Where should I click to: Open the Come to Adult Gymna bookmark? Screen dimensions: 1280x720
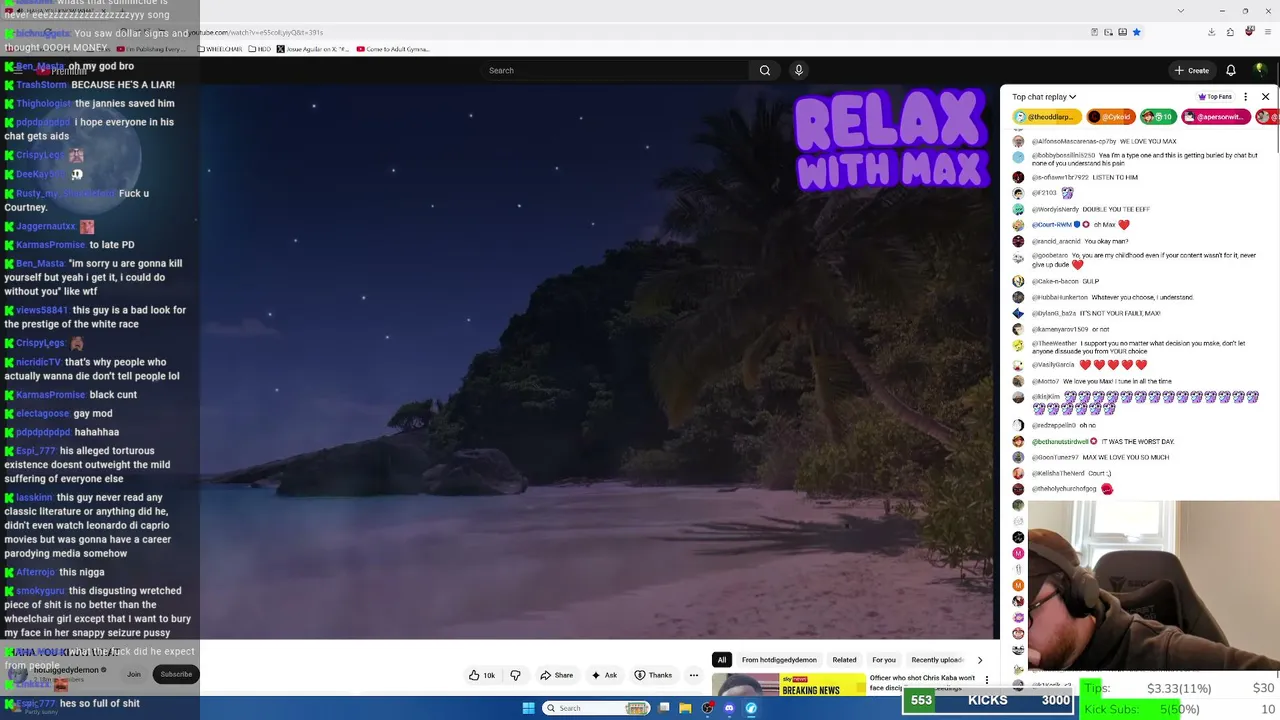click(x=393, y=49)
